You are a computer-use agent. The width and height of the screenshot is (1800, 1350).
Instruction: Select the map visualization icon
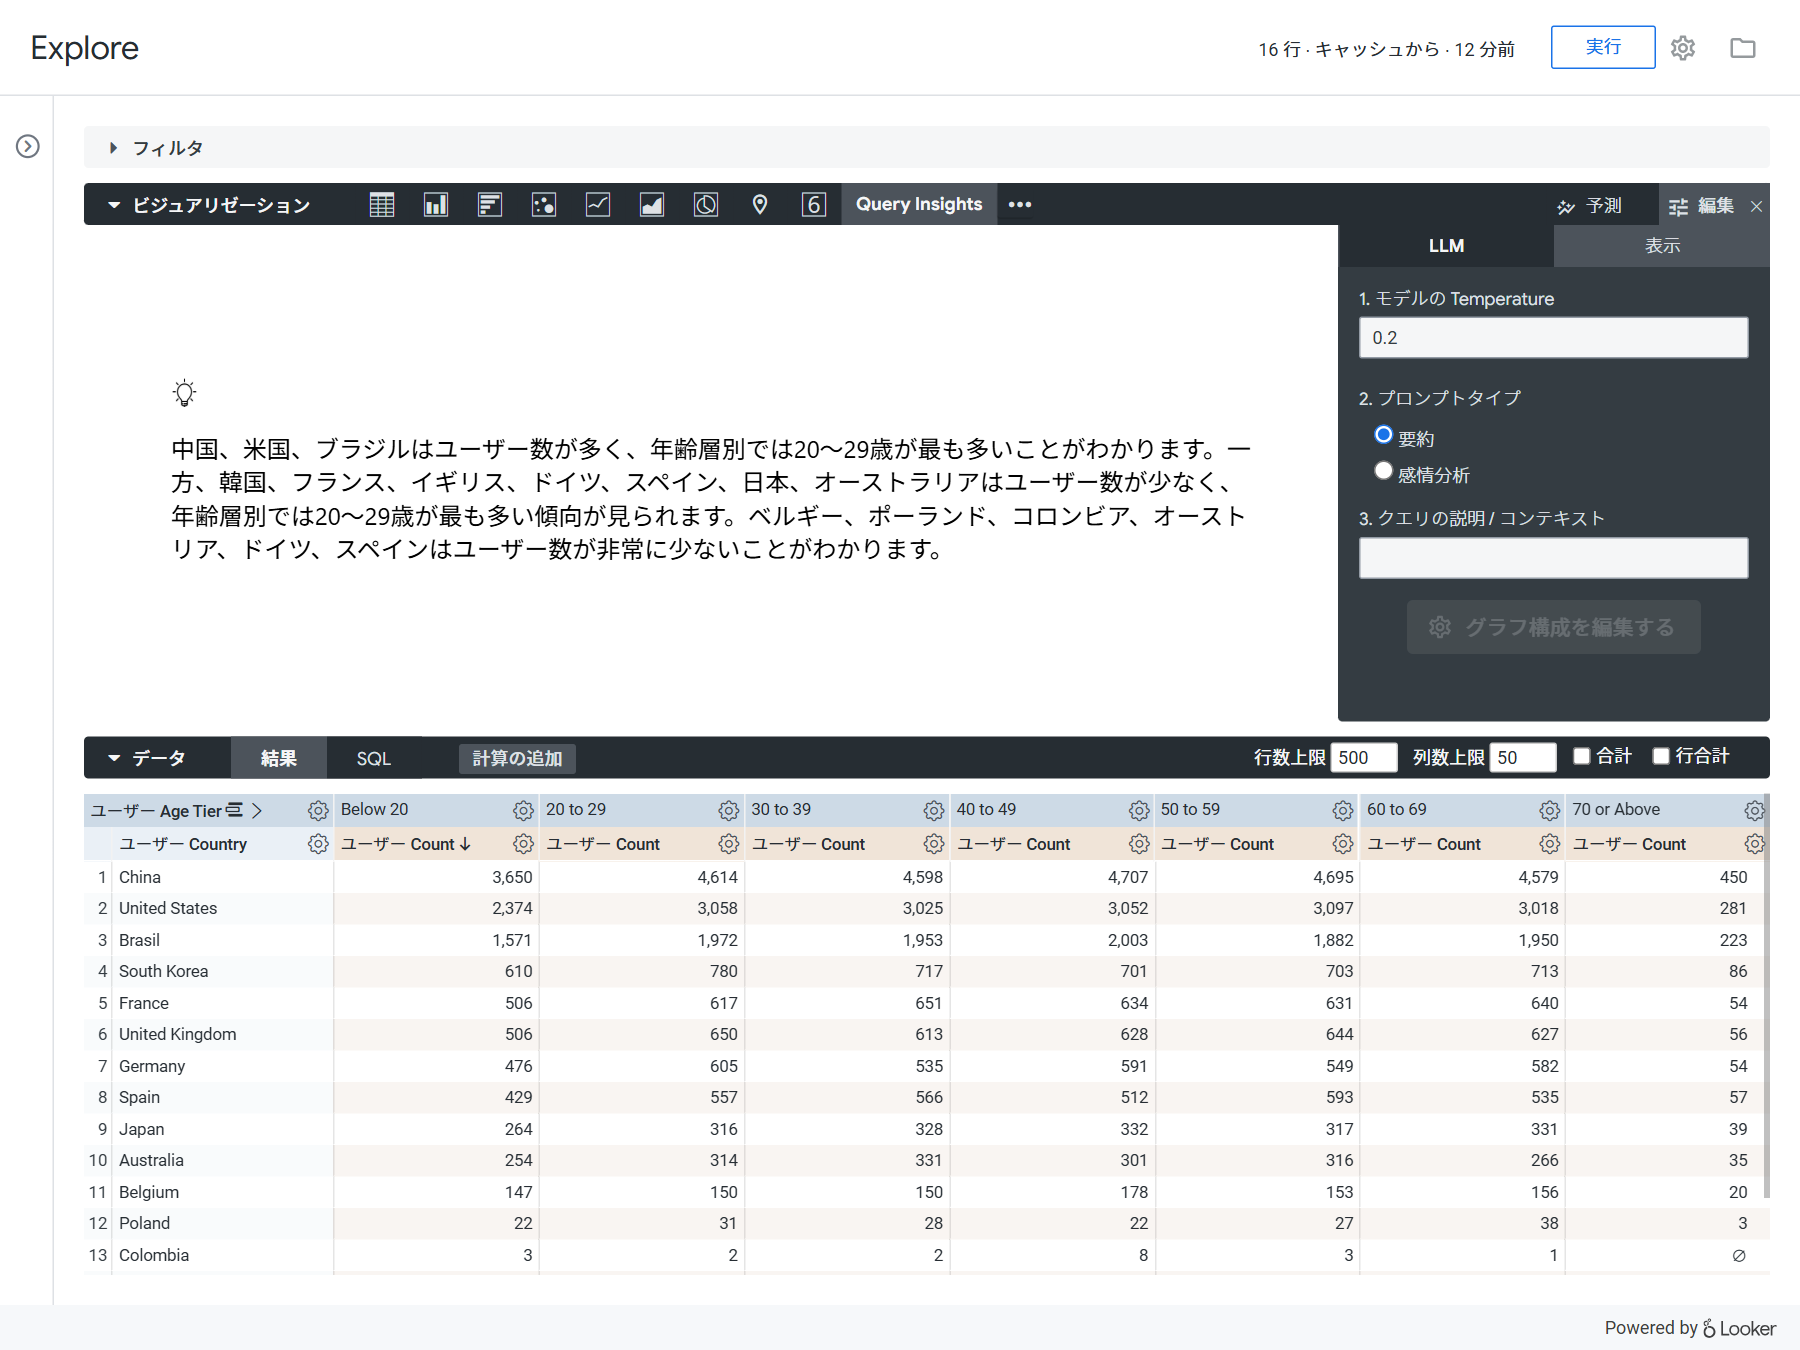point(760,205)
